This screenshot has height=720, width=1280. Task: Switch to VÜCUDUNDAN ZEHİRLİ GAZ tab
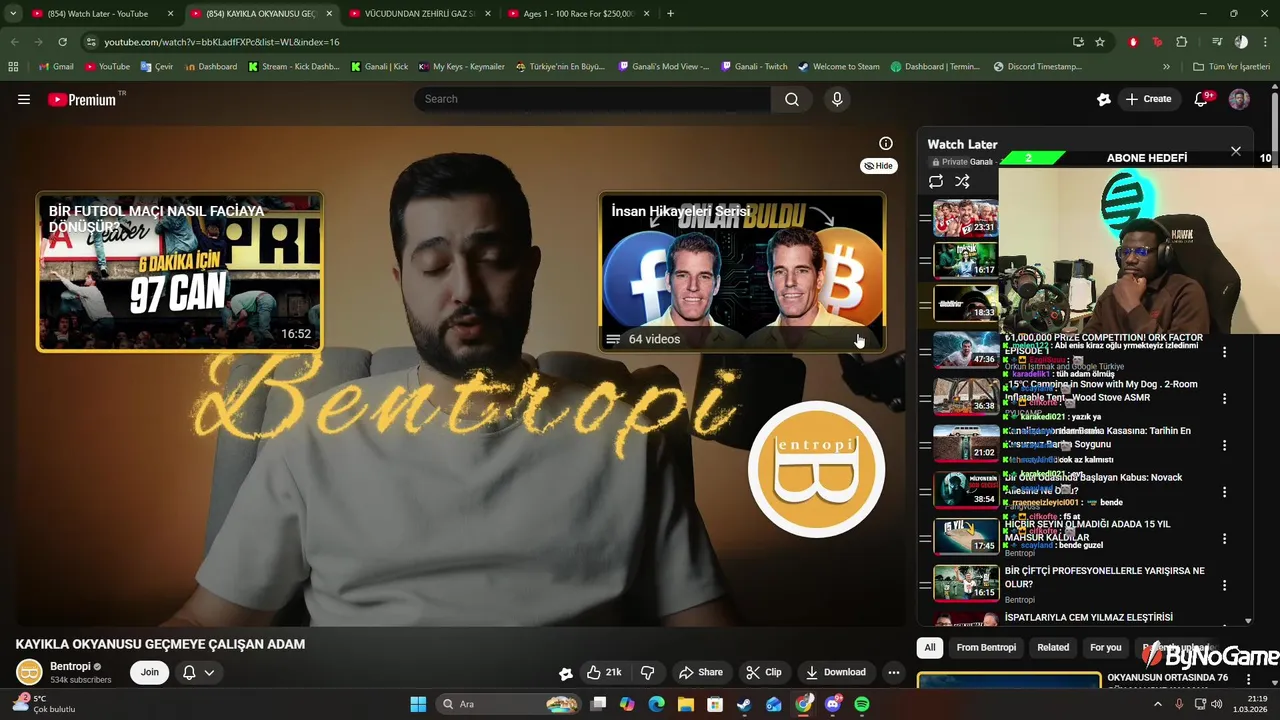(420, 14)
